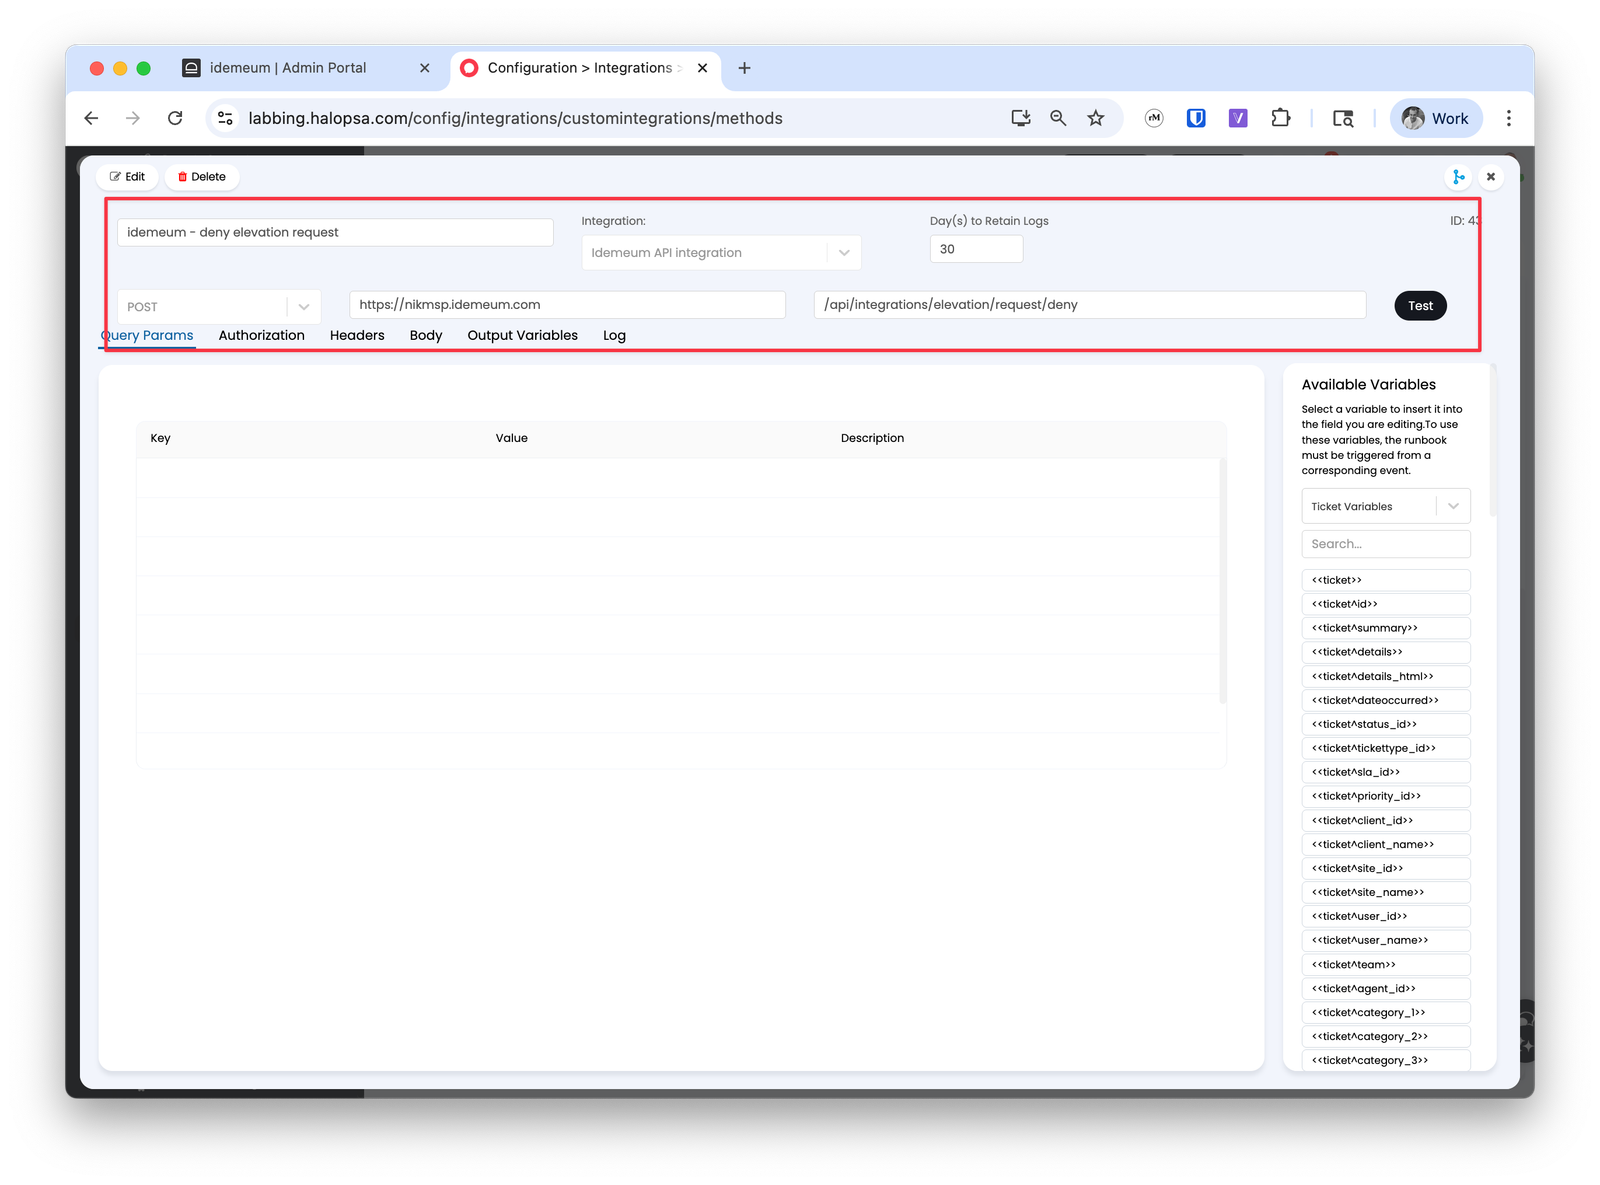Switch to the Query Params tab
The image size is (1600, 1185).
[147, 336]
